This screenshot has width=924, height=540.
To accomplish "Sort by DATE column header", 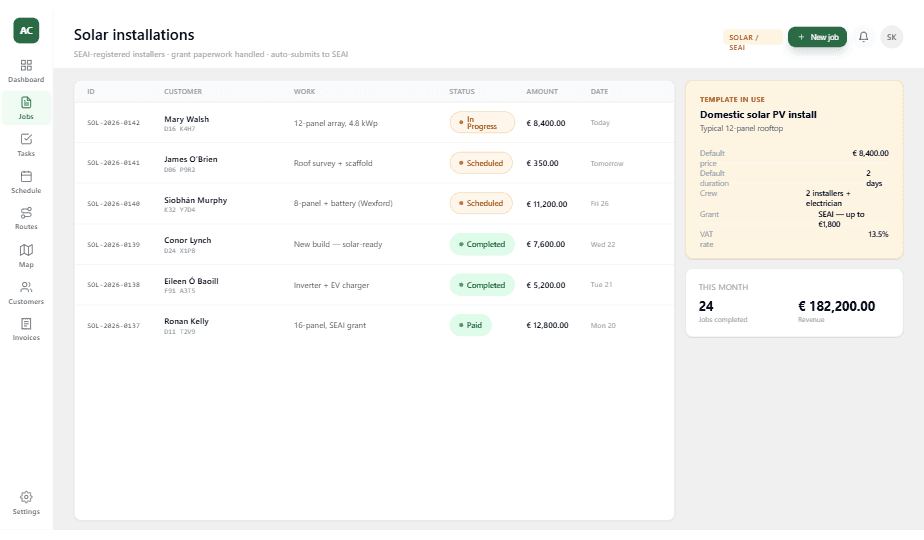I will 599,91.
